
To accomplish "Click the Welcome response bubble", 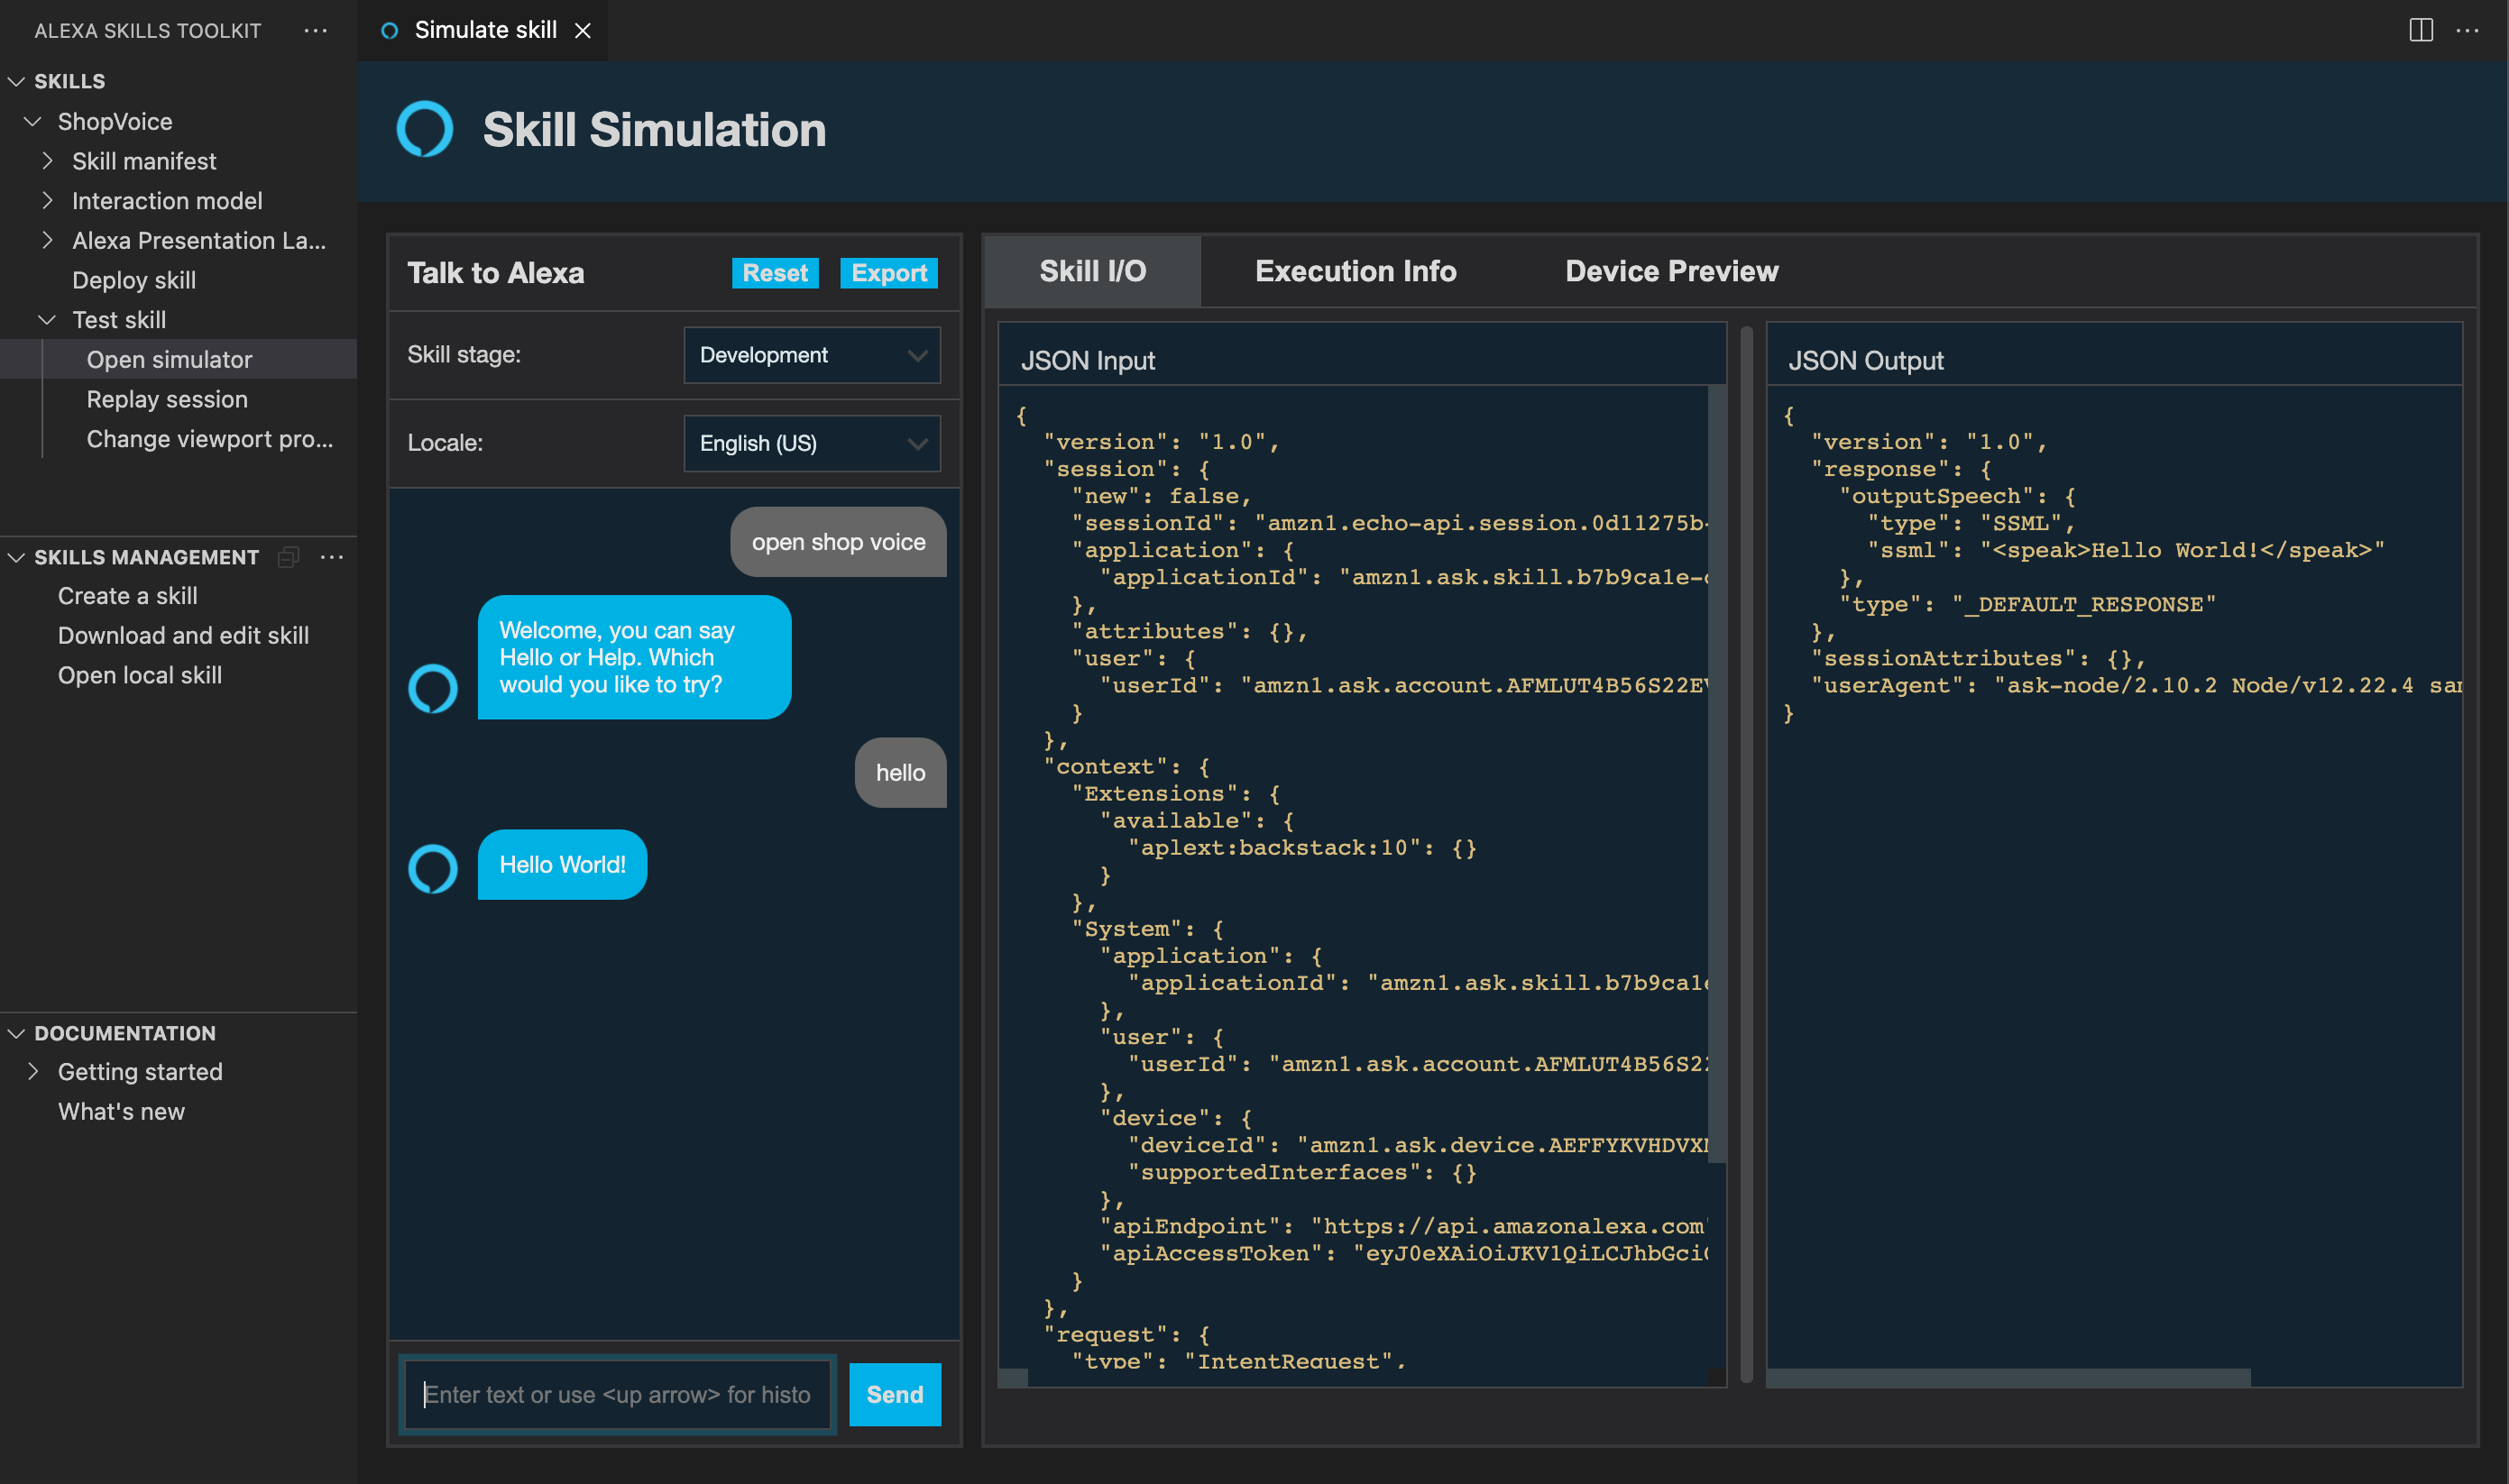I will tap(634, 657).
